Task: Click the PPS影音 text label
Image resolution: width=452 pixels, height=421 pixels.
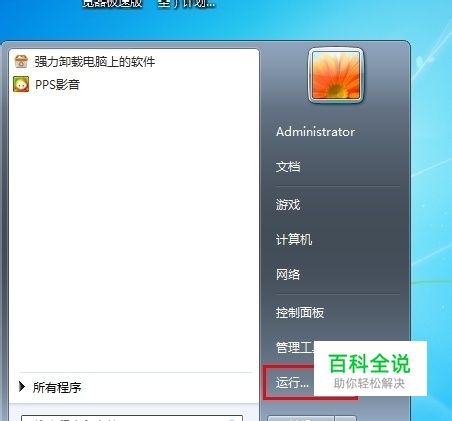Action: (x=57, y=85)
